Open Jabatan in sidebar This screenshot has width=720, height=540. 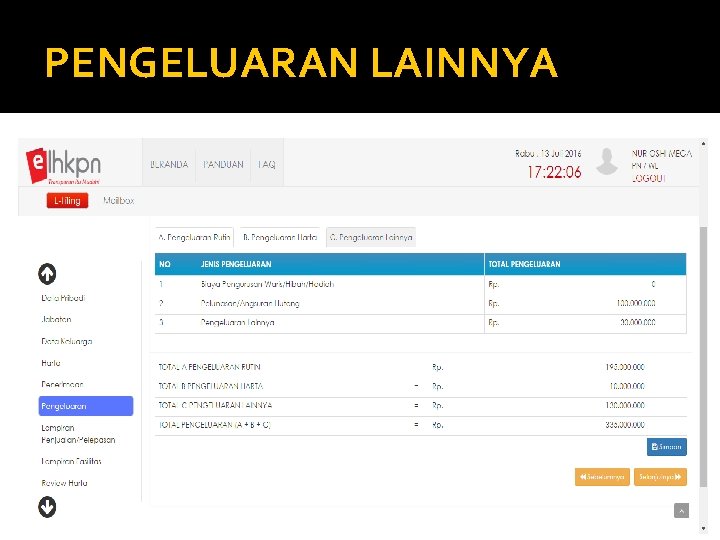(56, 320)
